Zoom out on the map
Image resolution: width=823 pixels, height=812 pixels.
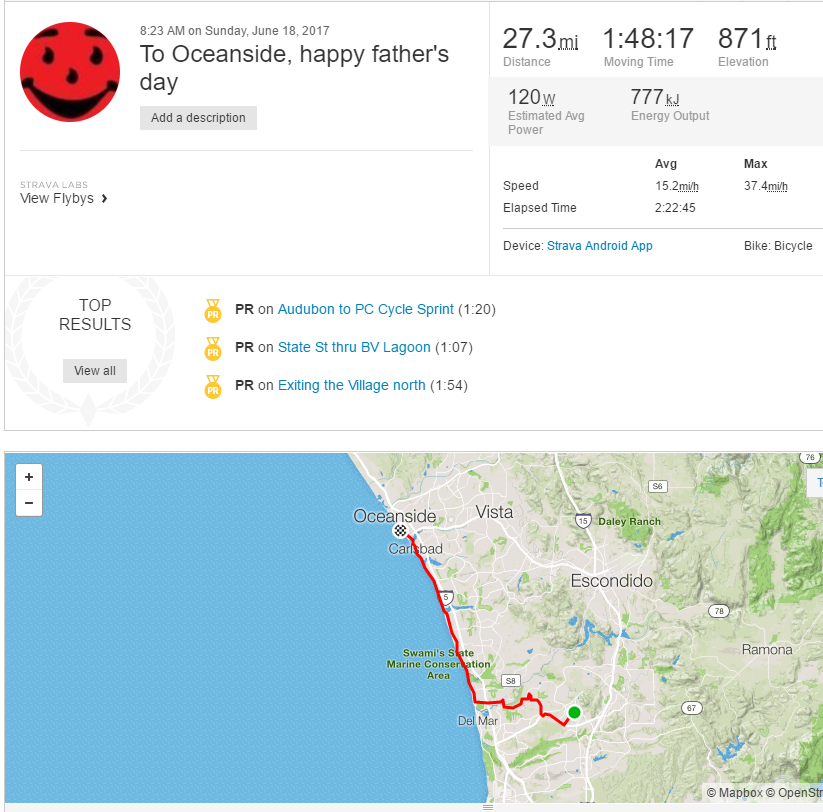coord(29,503)
